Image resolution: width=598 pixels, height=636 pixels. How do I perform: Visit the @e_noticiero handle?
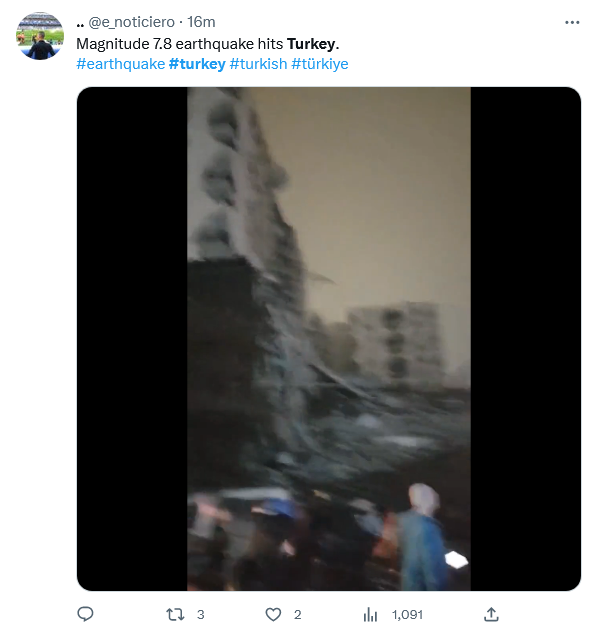click(131, 22)
